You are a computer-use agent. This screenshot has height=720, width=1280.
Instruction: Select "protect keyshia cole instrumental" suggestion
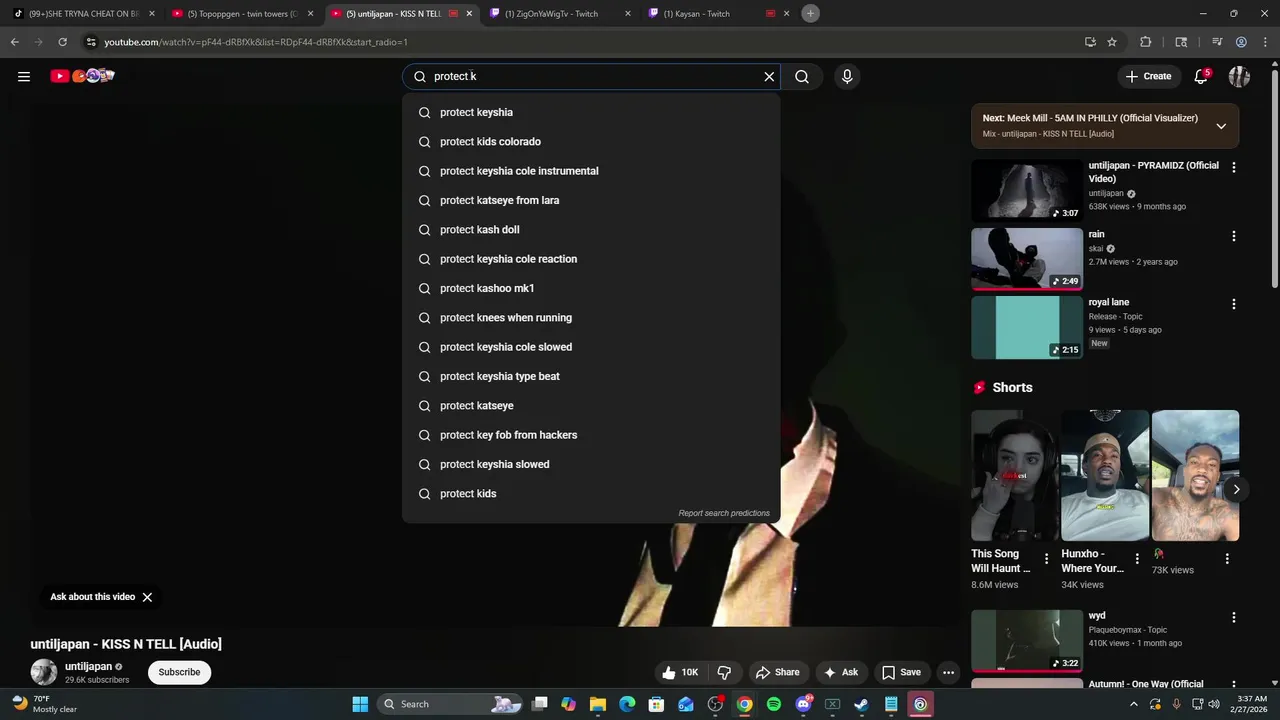click(591, 171)
